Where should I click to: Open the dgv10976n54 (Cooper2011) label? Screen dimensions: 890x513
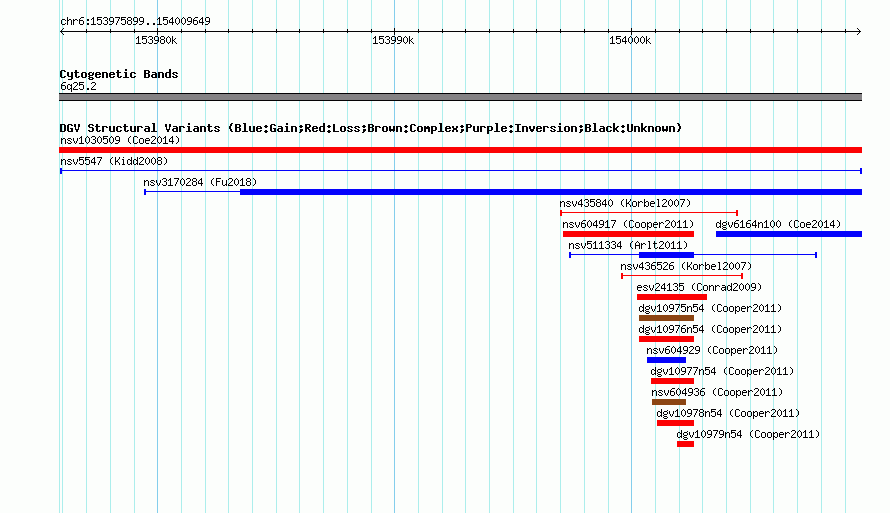710,329
